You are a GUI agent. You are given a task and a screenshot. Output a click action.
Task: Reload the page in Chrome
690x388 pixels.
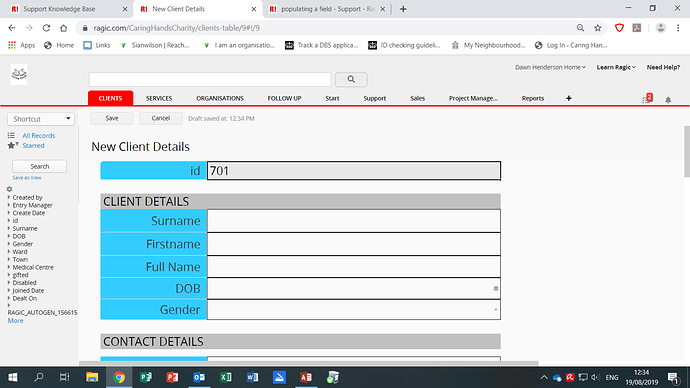[x=46, y=28]
